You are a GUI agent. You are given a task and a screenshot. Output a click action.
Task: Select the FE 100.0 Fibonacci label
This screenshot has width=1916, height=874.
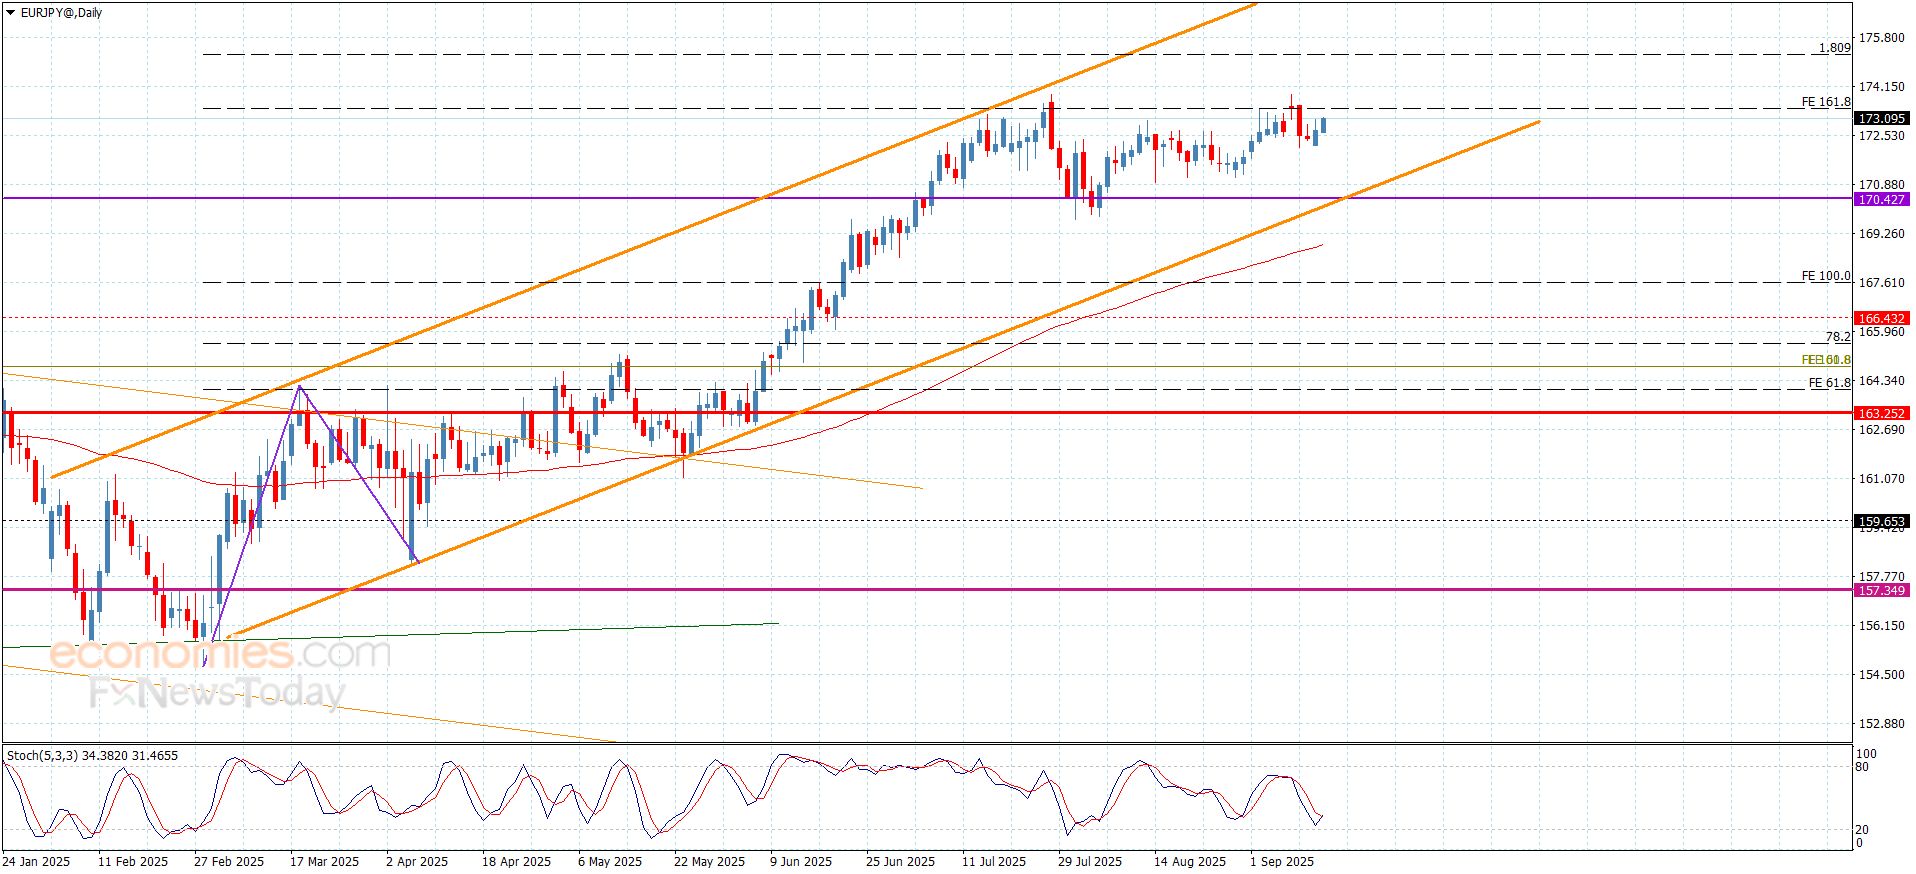(1826, 276)
